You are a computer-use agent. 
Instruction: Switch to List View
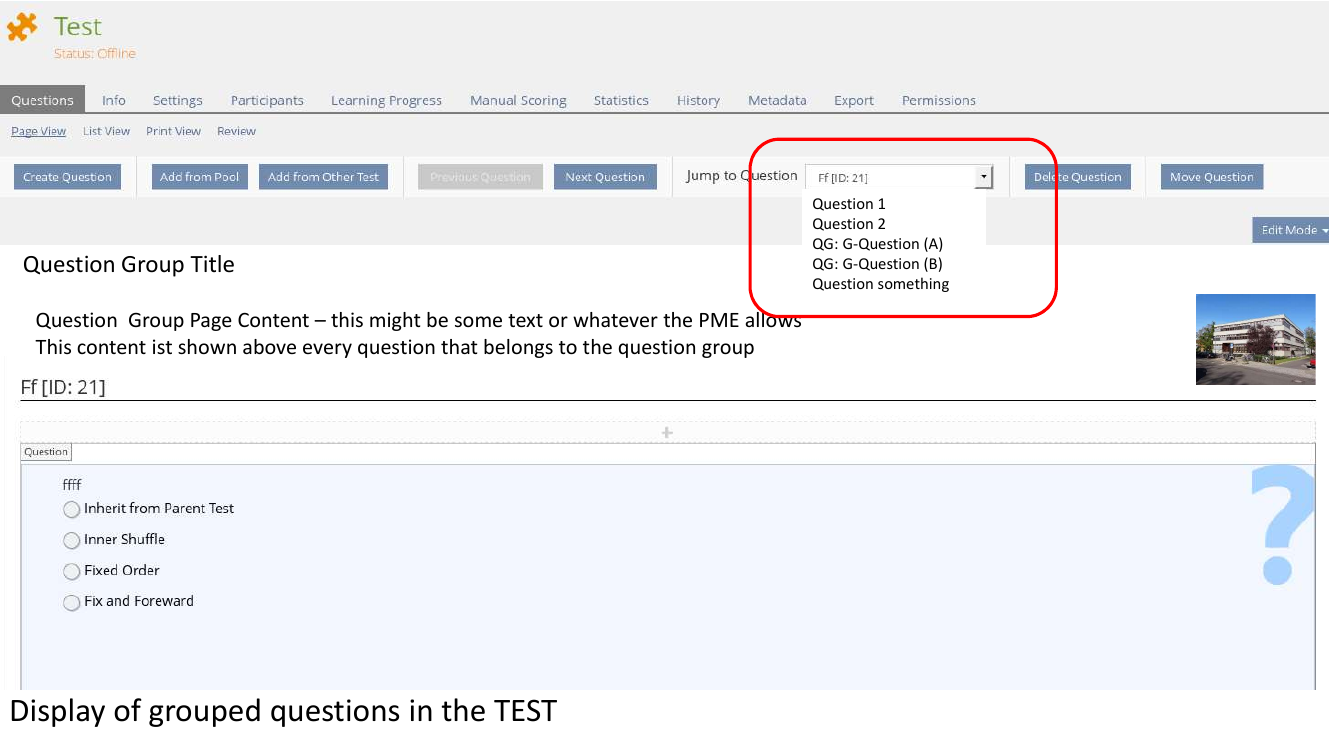coord(106,131)
